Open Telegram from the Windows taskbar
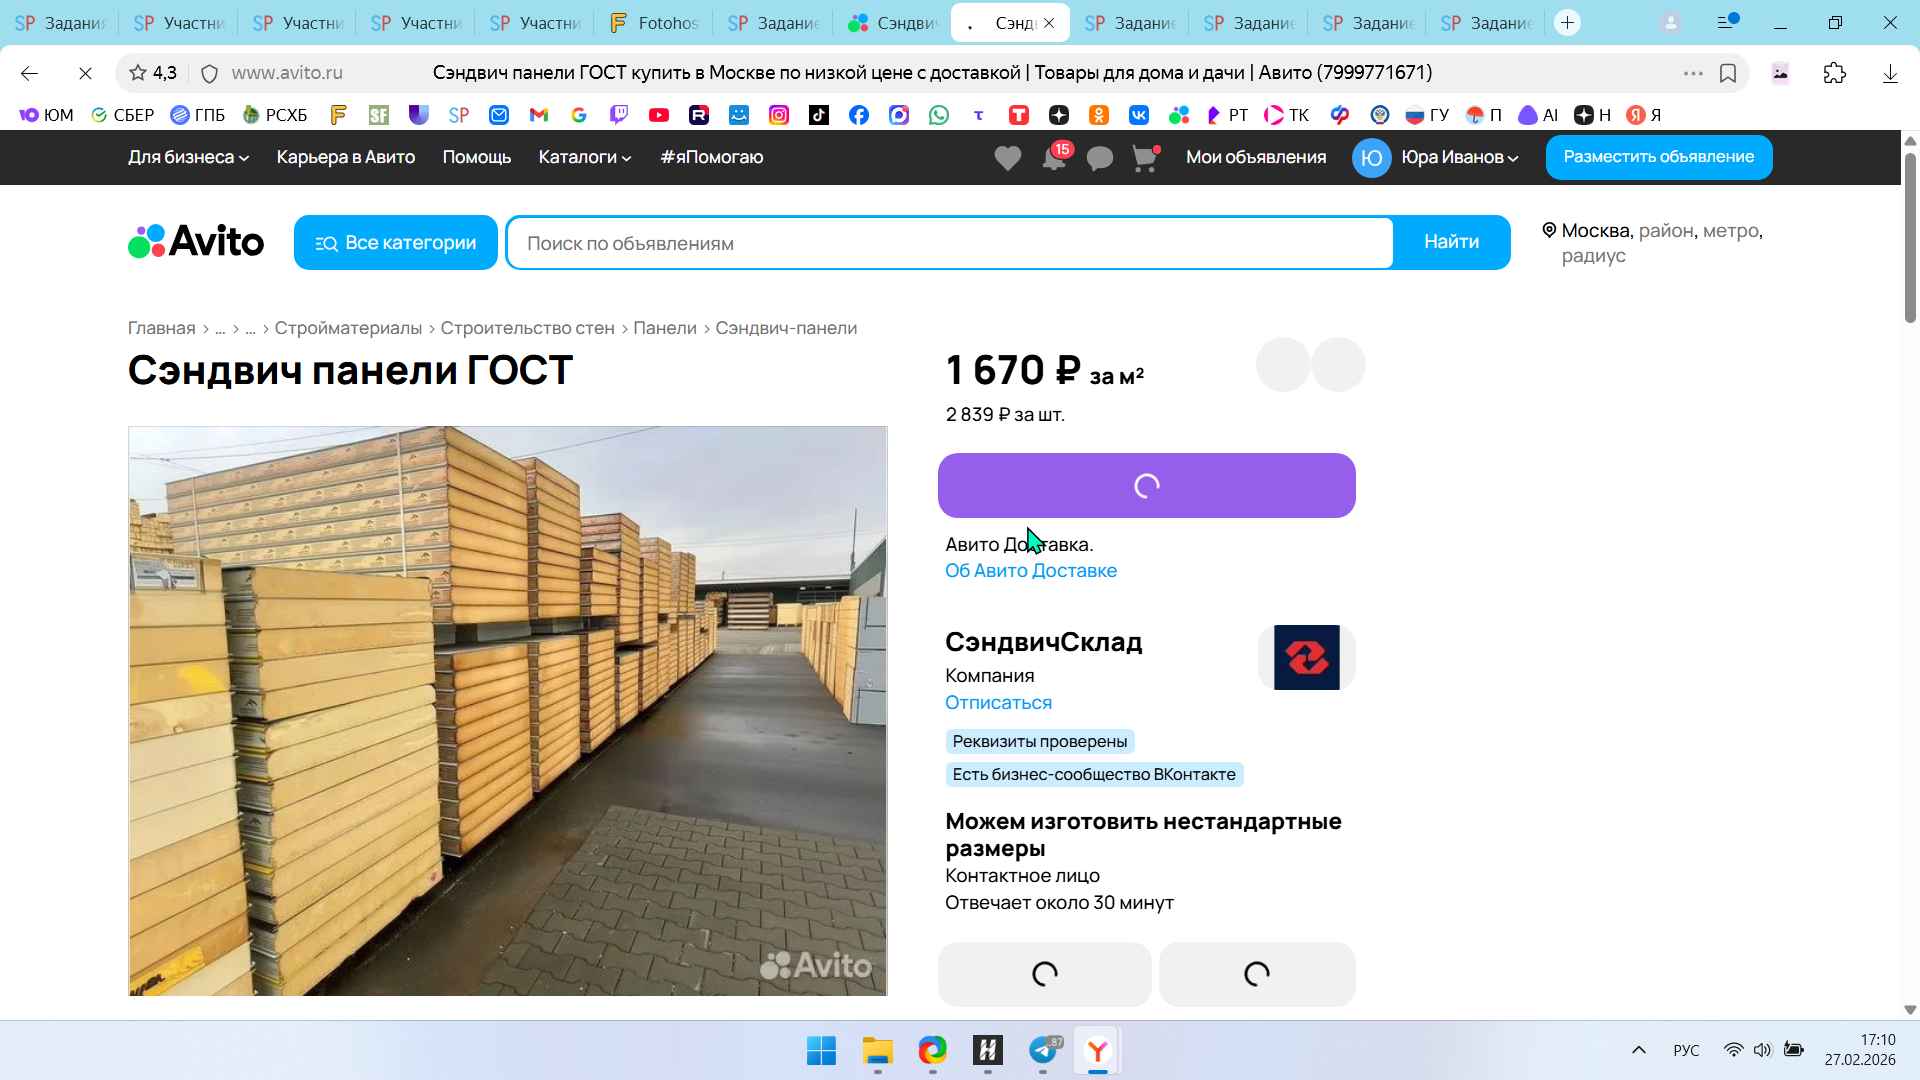The width and height of the screenshot is (1920, 1080). coord(1043,1050)
